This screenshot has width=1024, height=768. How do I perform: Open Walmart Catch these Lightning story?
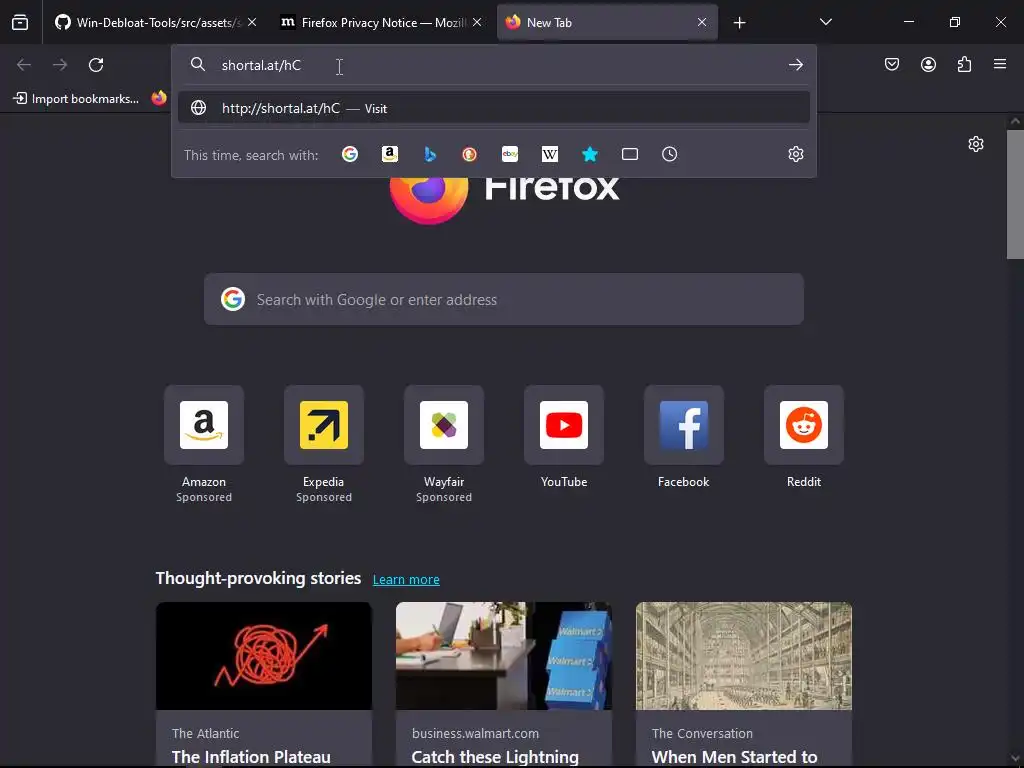click(504, 684)
